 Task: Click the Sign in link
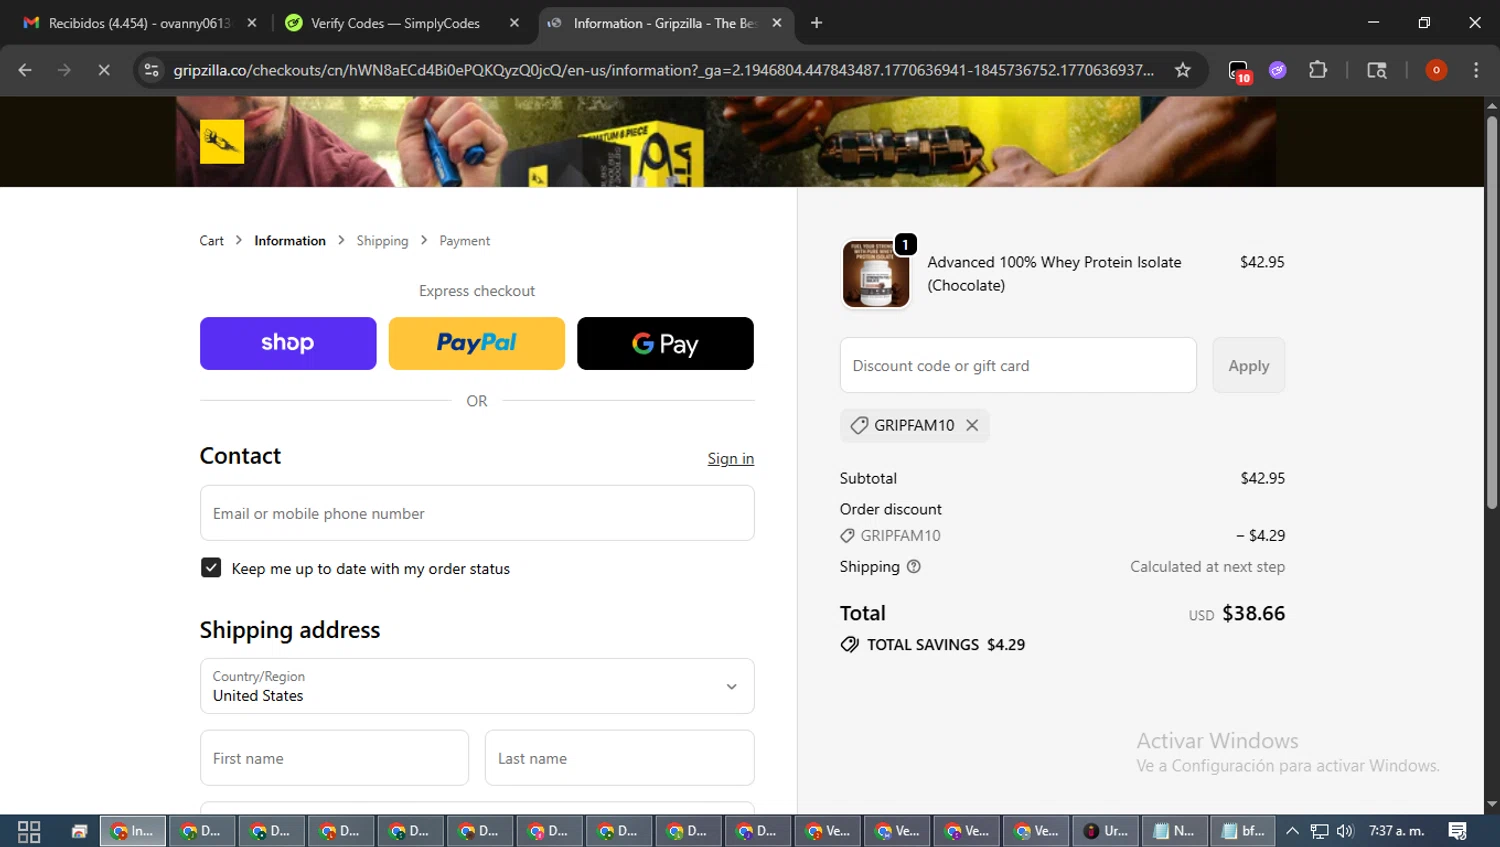(731, 458)
